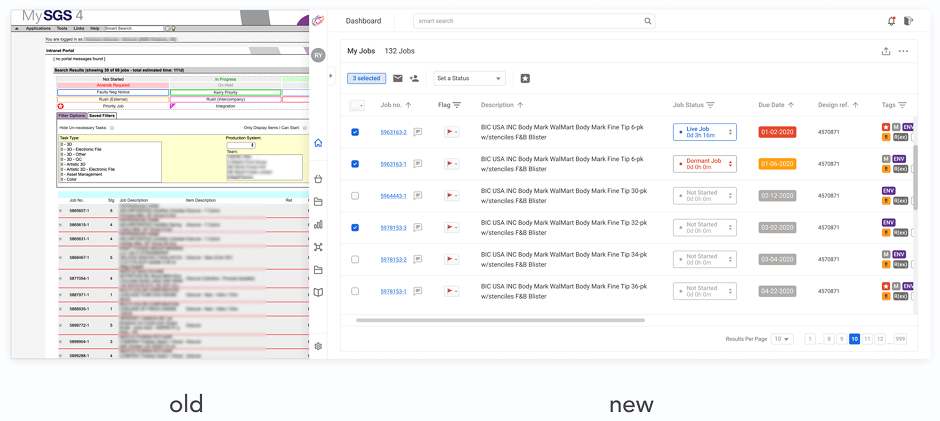Viewport: 940px width, 421px height.
Task: Open the notifications bell in new dashboard
Action: point(891,21)
